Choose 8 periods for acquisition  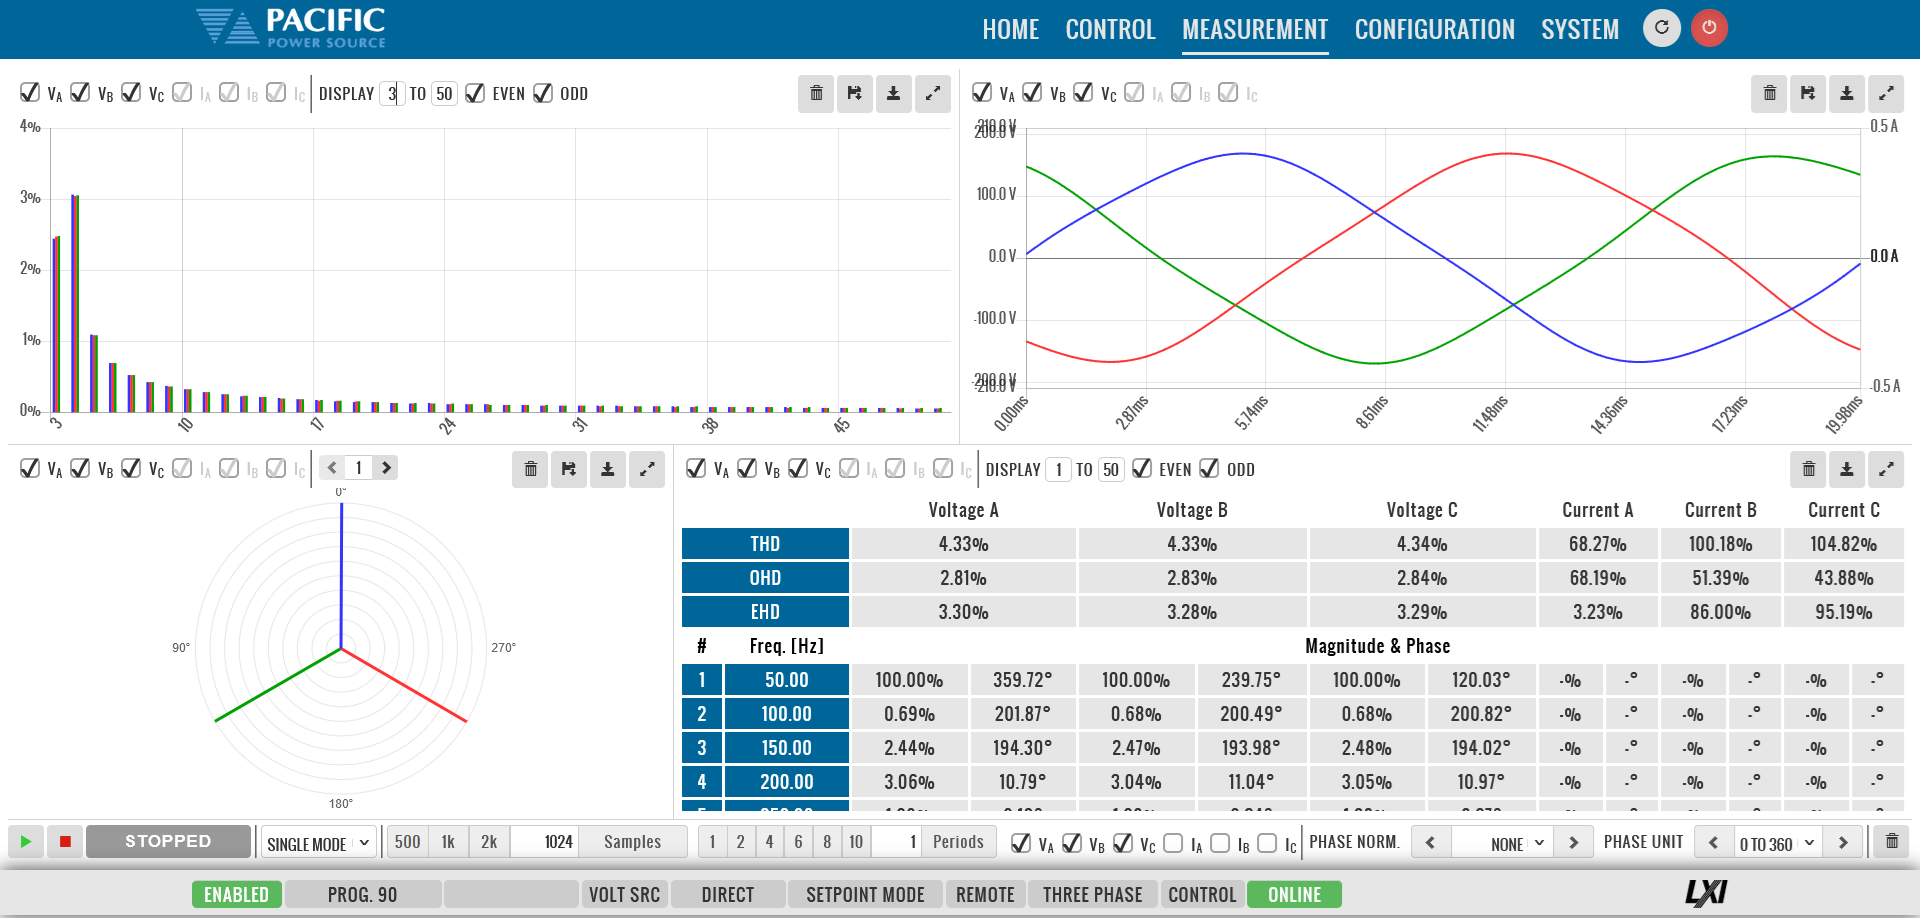point(827,841)
